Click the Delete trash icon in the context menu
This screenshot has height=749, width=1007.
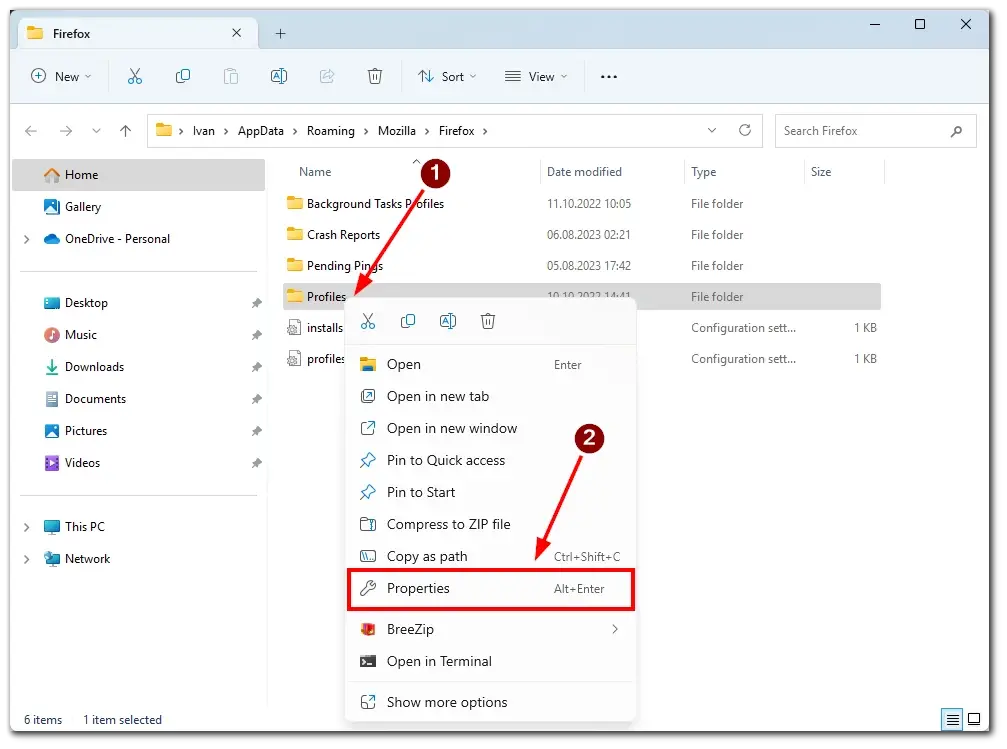pos(488,321)
